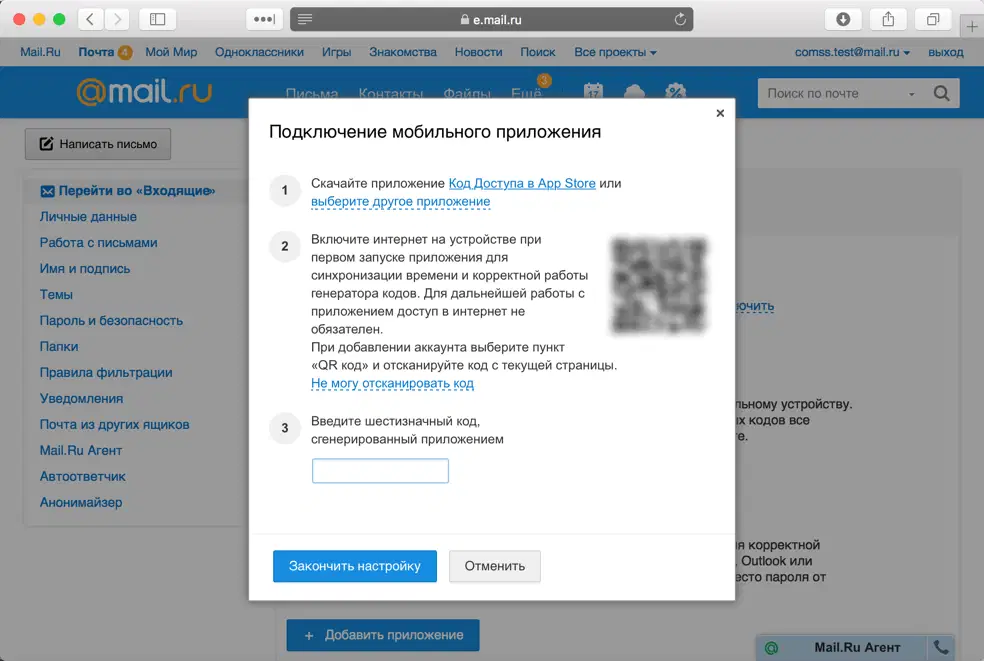984x661 pixels.
Task: Expand the comss.test@mail.ru account dropdown
Action: point(848,51)
